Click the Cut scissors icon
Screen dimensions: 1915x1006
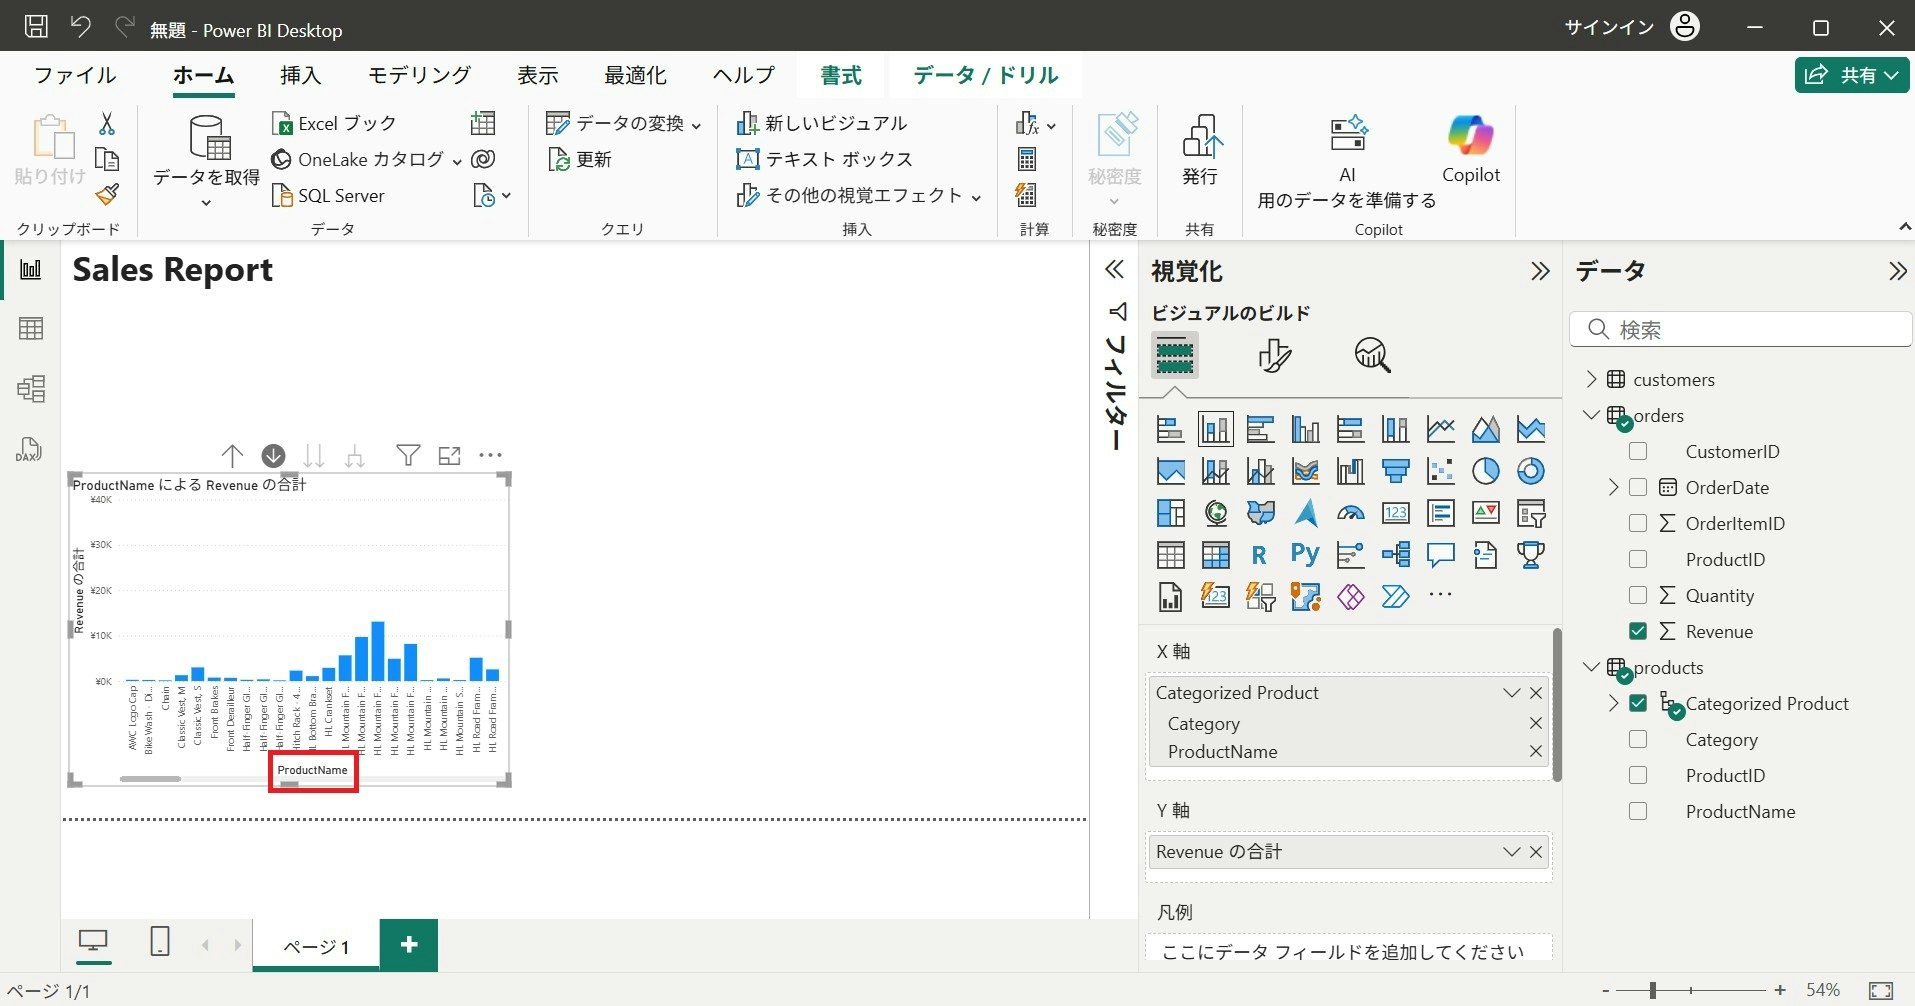[107, 123]
